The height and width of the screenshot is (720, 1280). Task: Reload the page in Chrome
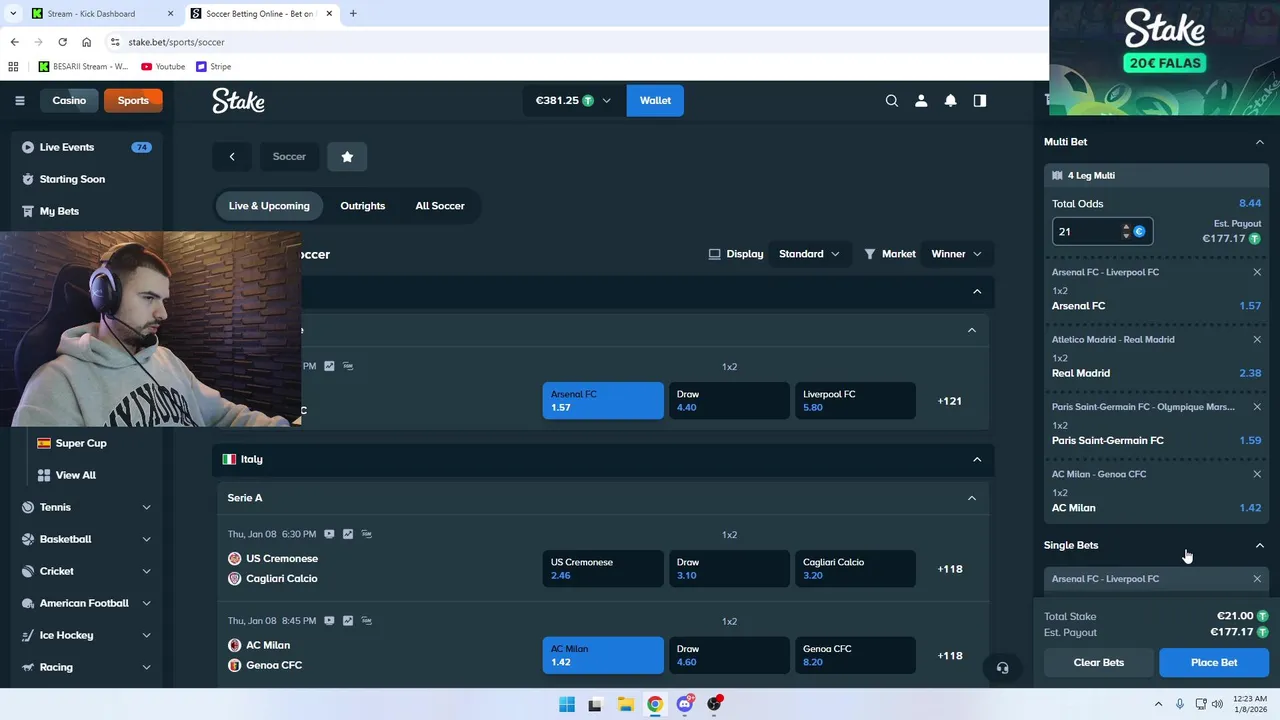coord(62,42)
